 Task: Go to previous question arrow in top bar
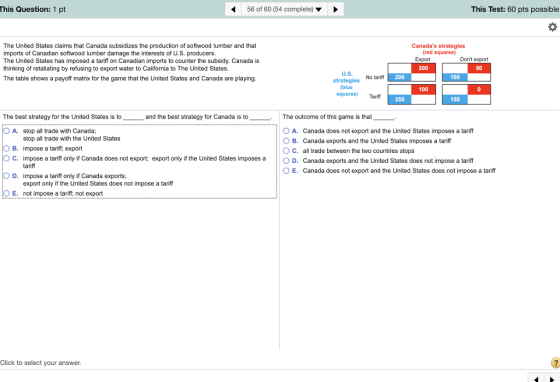233,9
